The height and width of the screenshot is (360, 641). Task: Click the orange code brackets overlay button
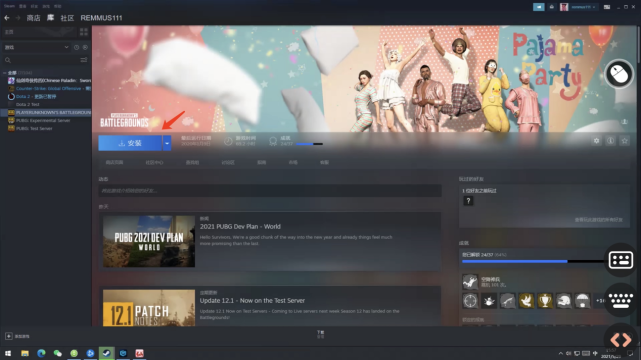(621, 340)
